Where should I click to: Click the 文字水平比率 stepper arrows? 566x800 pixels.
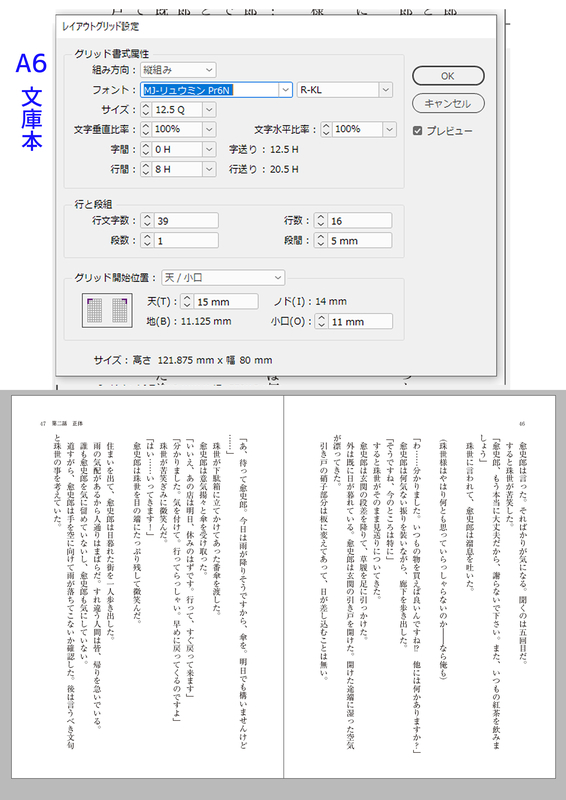click(327, 130)
